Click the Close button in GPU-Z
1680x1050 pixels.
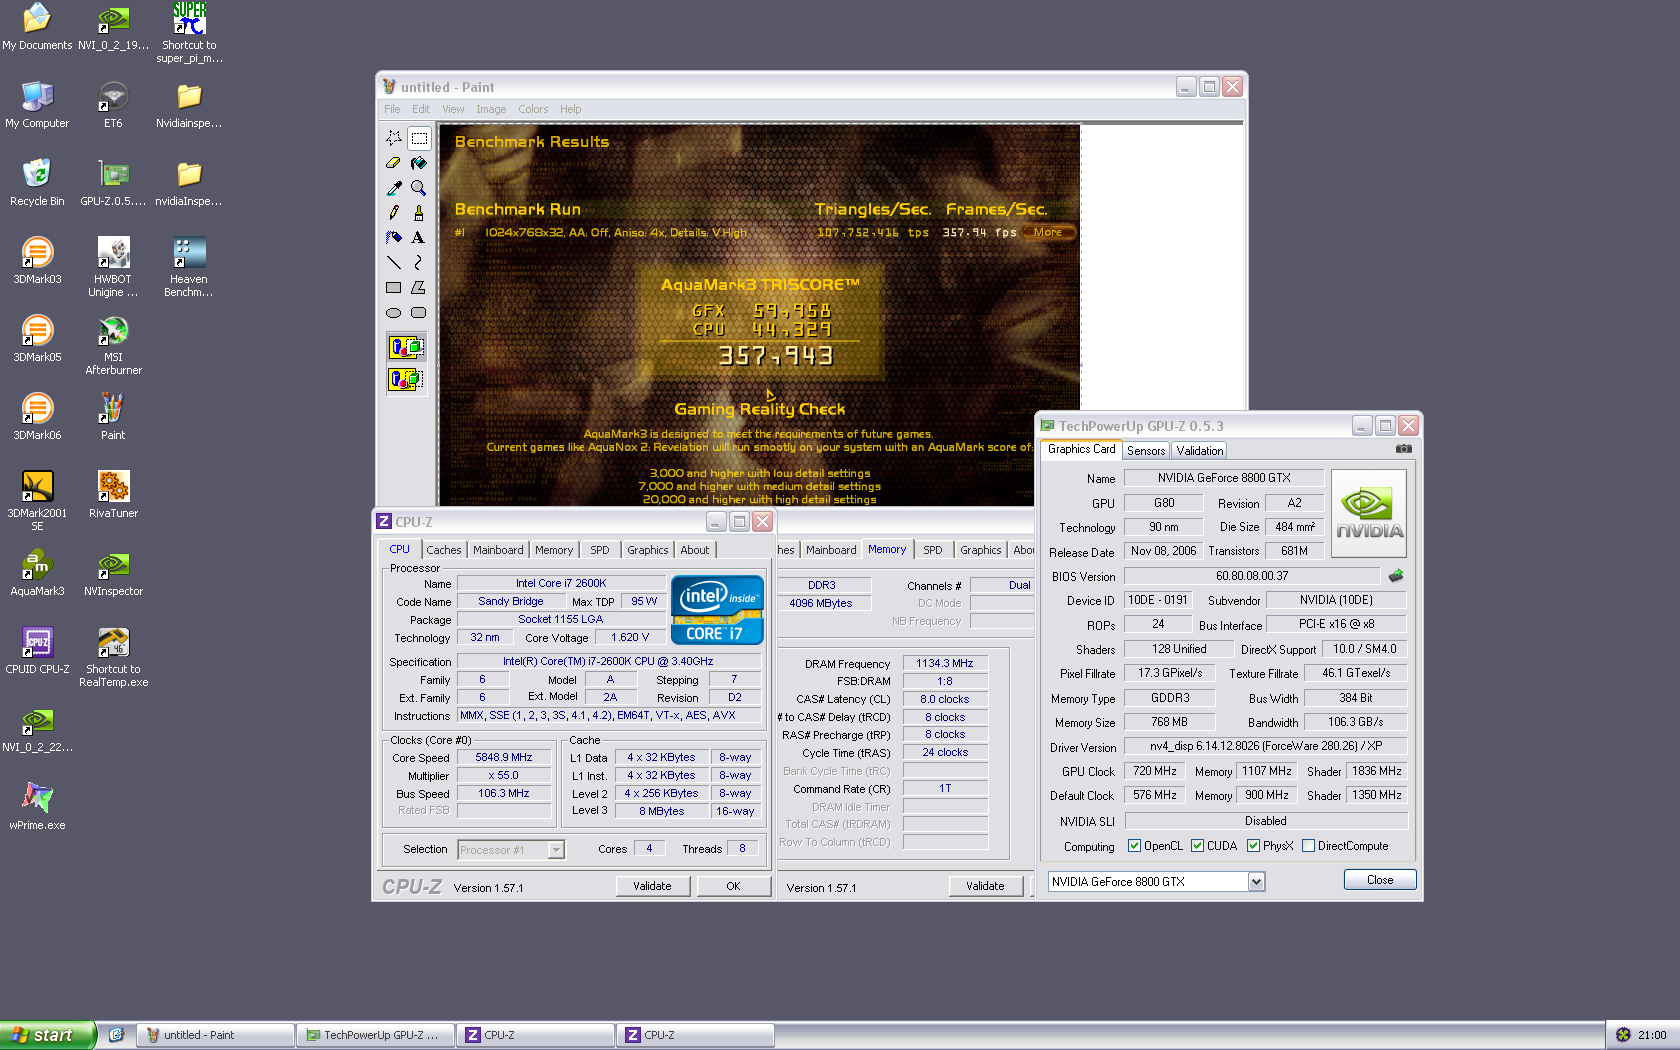pos(1380,880)
